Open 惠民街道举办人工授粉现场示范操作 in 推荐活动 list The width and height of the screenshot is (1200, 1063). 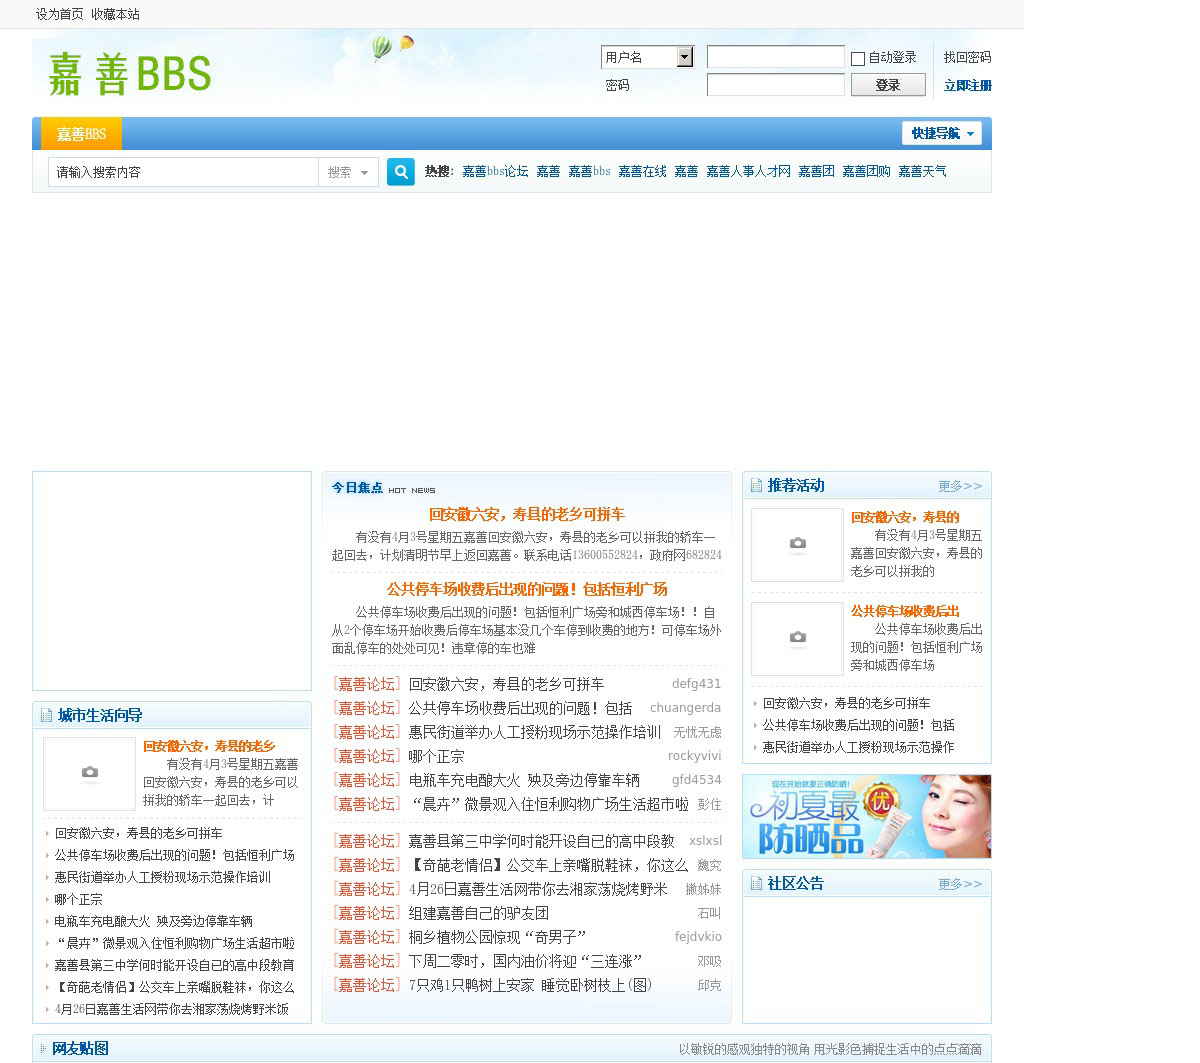pos(858,747)
